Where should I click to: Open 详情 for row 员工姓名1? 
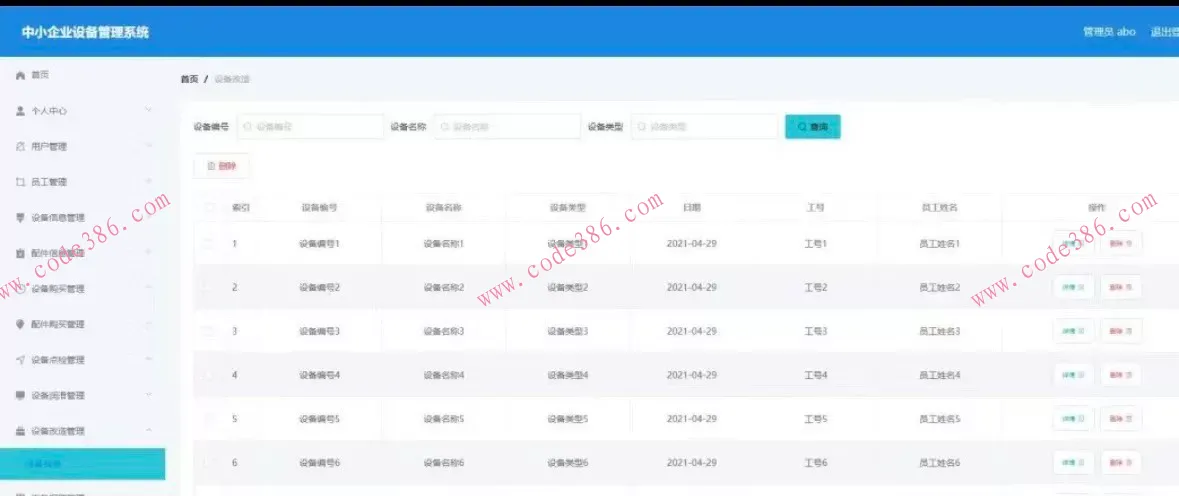coord(1073,243)
